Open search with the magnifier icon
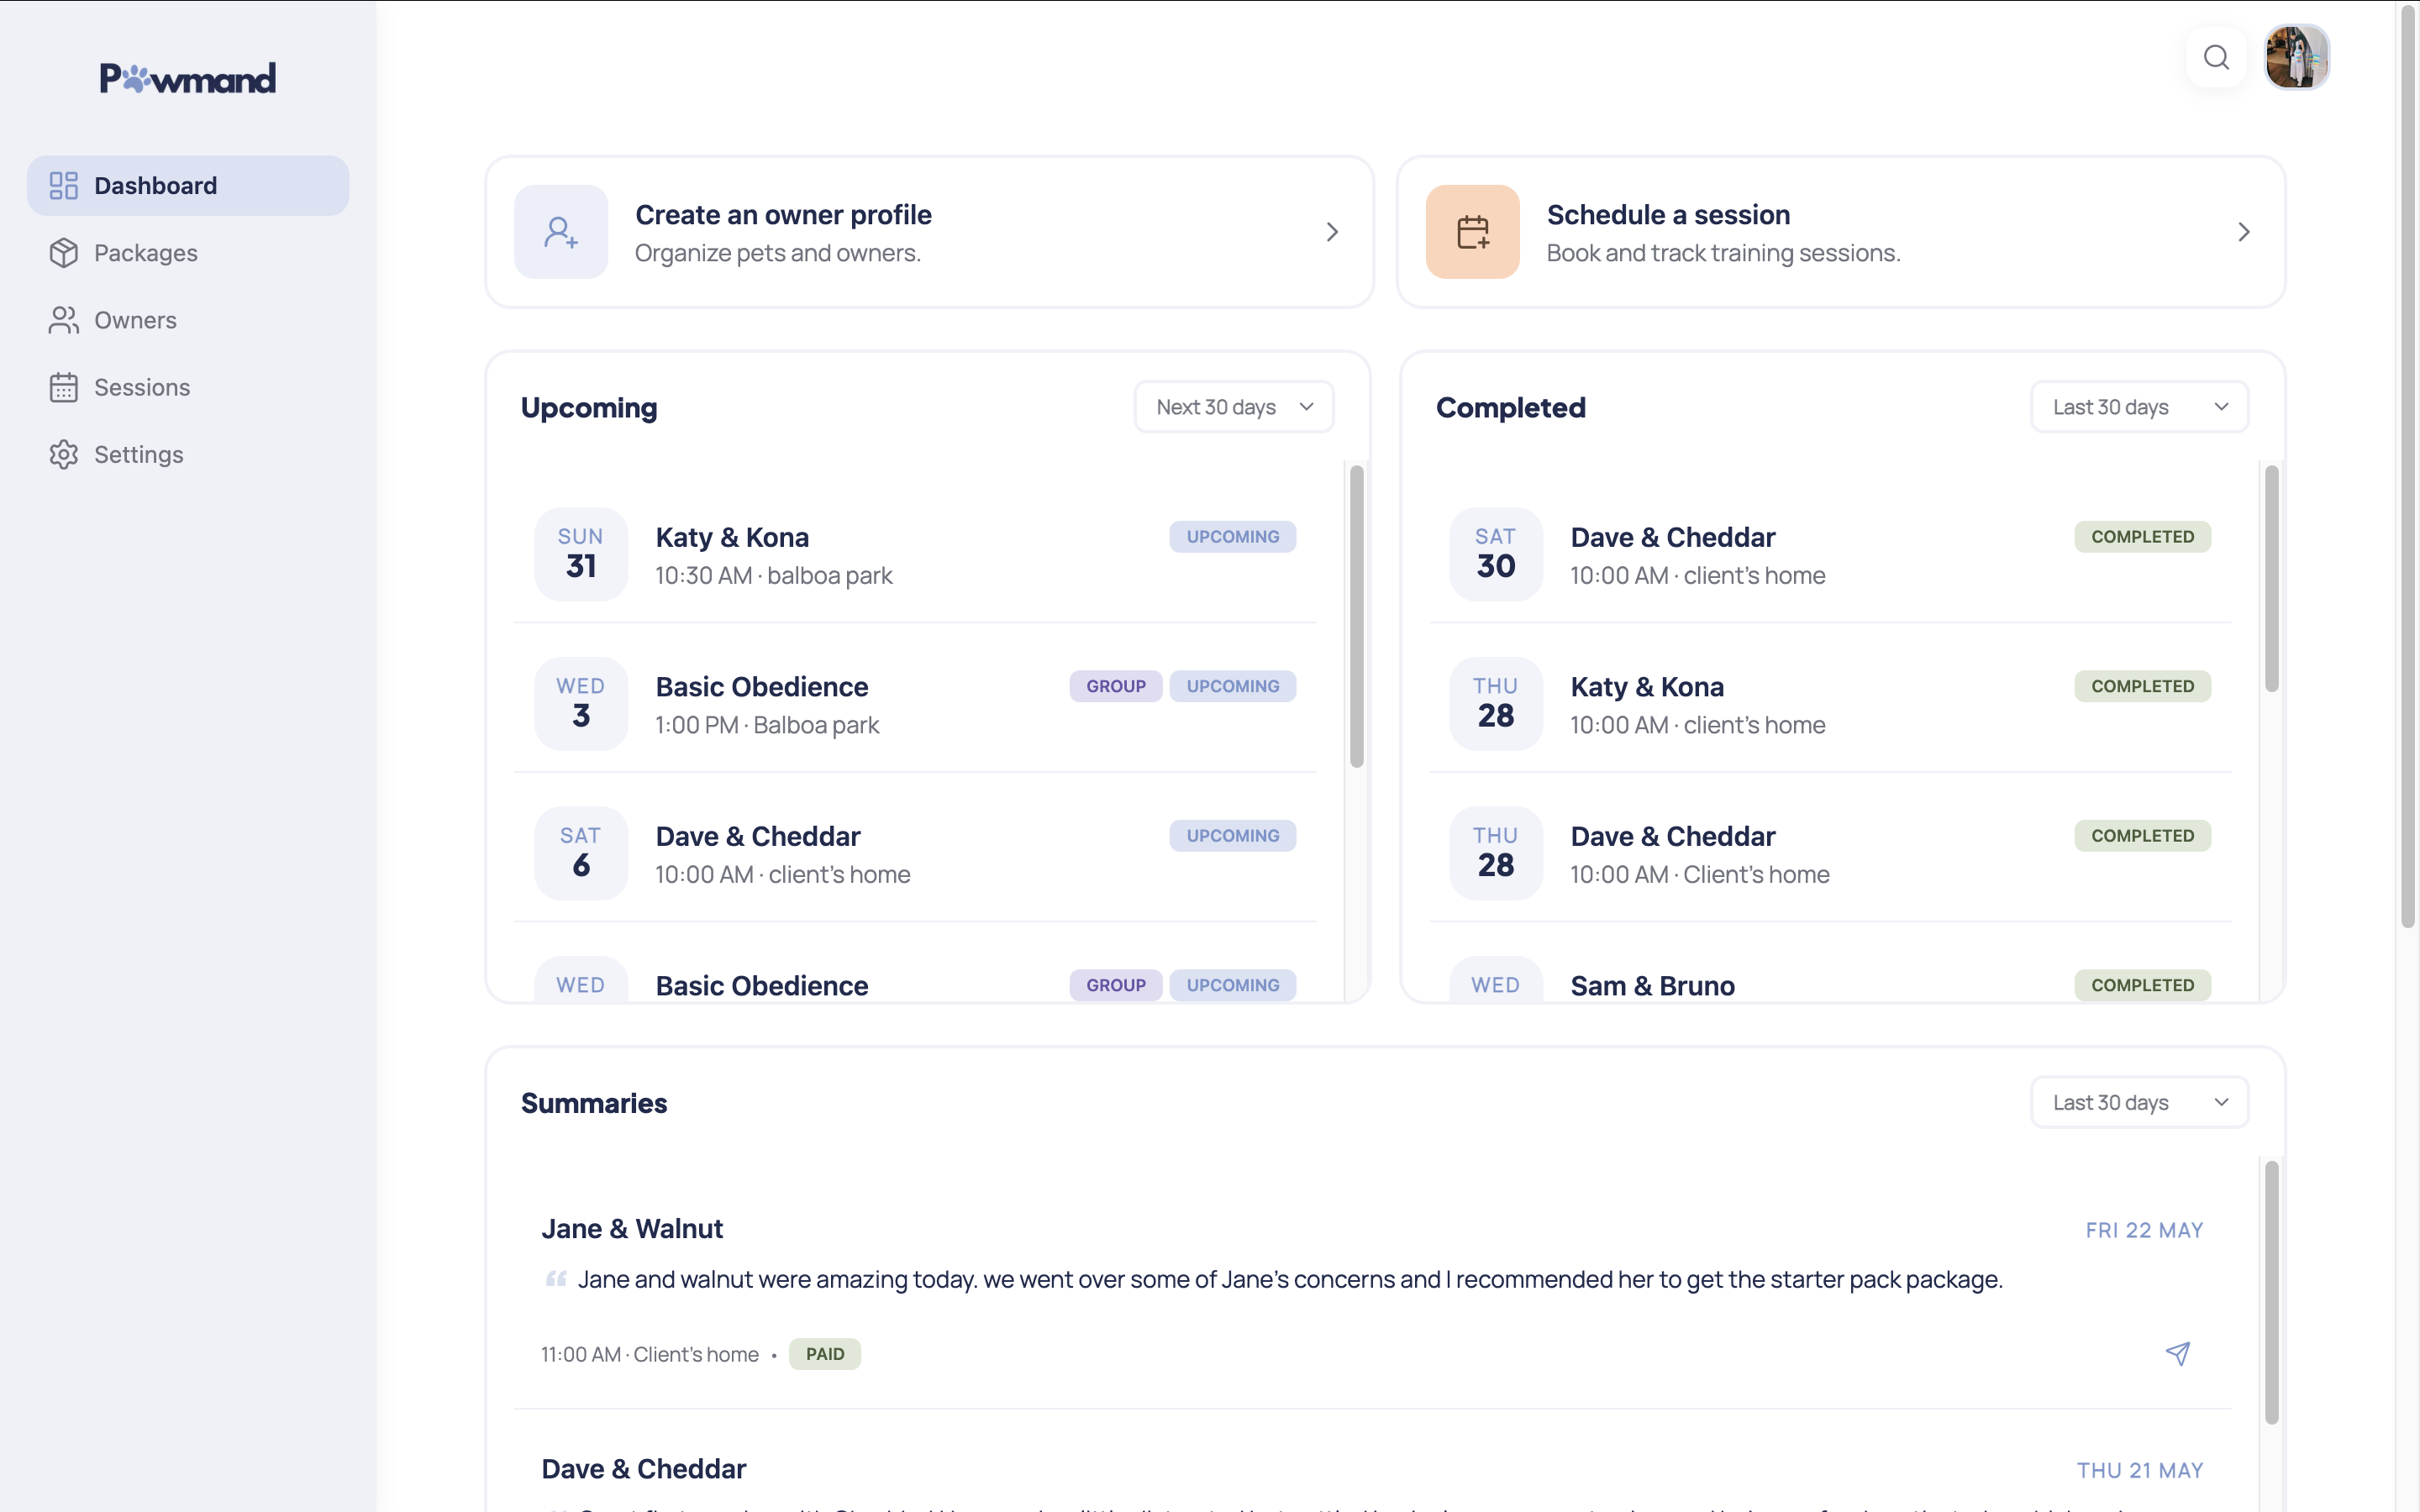The width and height of the screenshot is (2420, 1512). click(x=2216, y=57)
